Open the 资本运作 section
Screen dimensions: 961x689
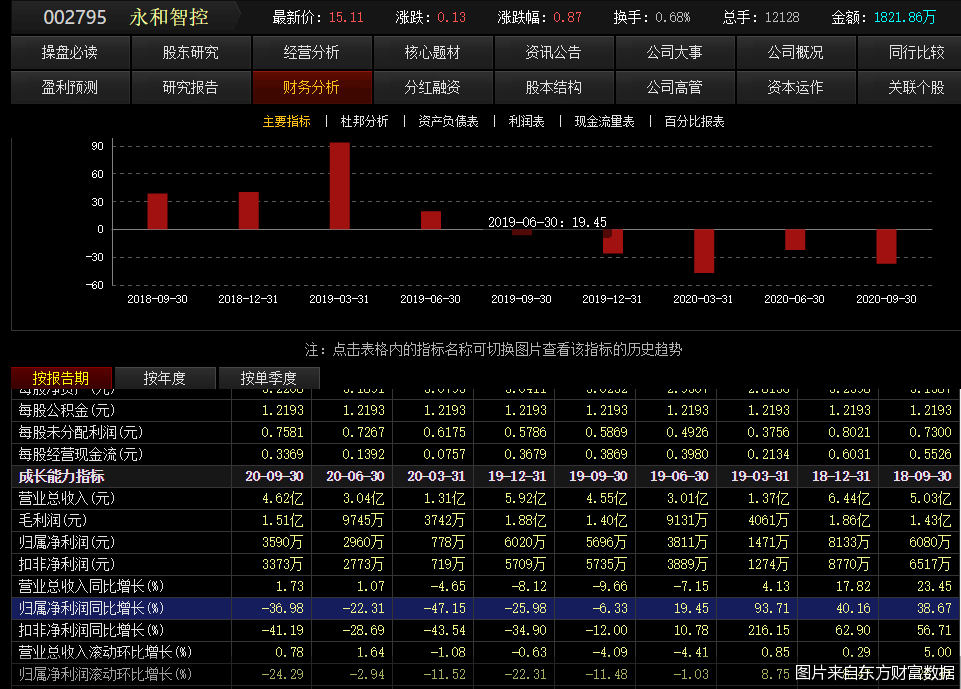pos(795,88)
